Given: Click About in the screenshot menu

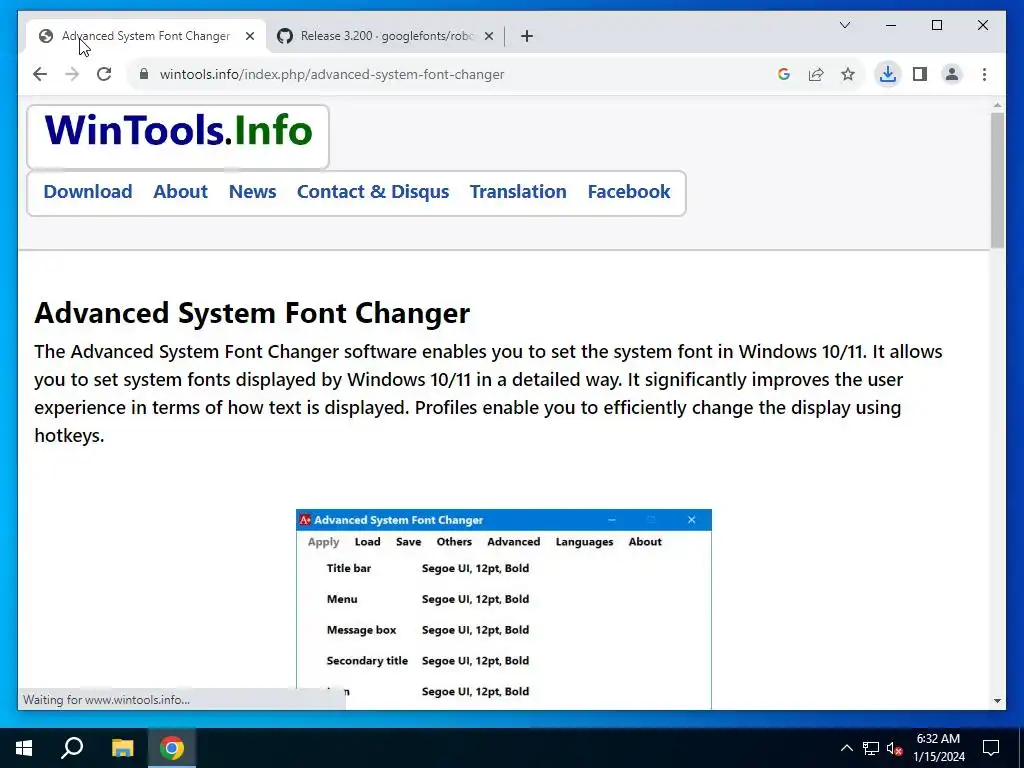Looking at the screenshot, I should (645, 542).
